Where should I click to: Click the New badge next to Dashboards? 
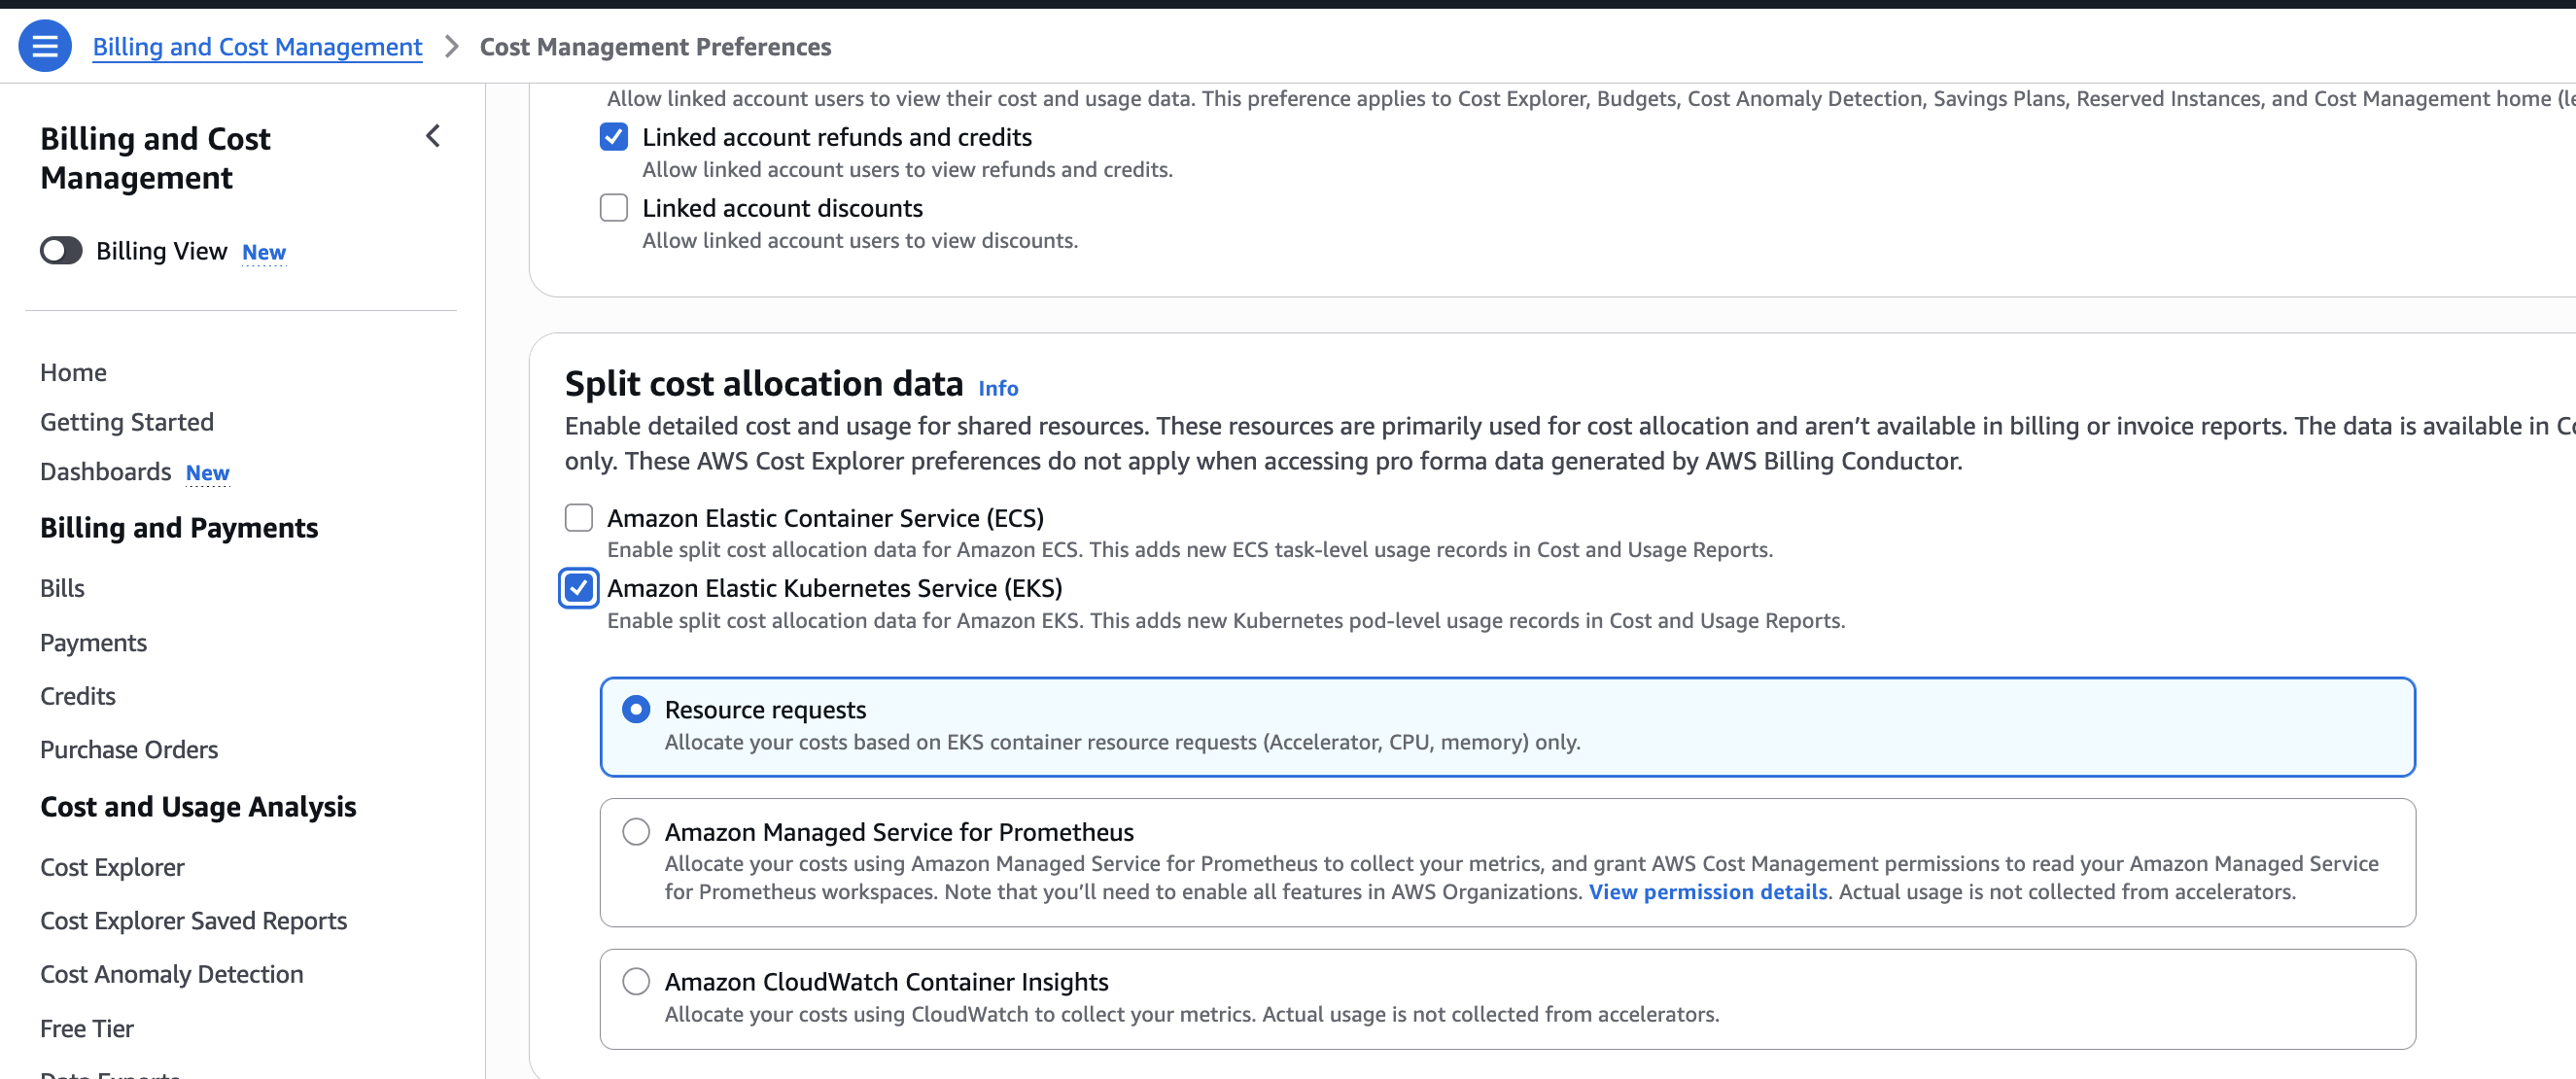tap(207, 472)
